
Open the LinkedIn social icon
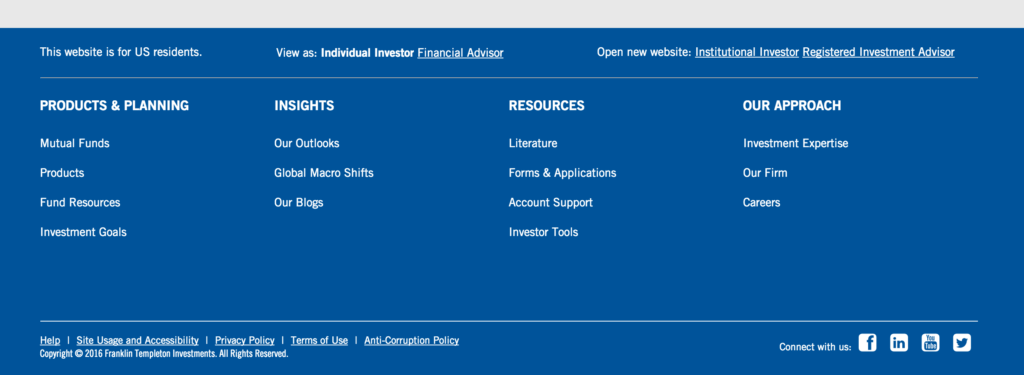click(x=899, y=342)
